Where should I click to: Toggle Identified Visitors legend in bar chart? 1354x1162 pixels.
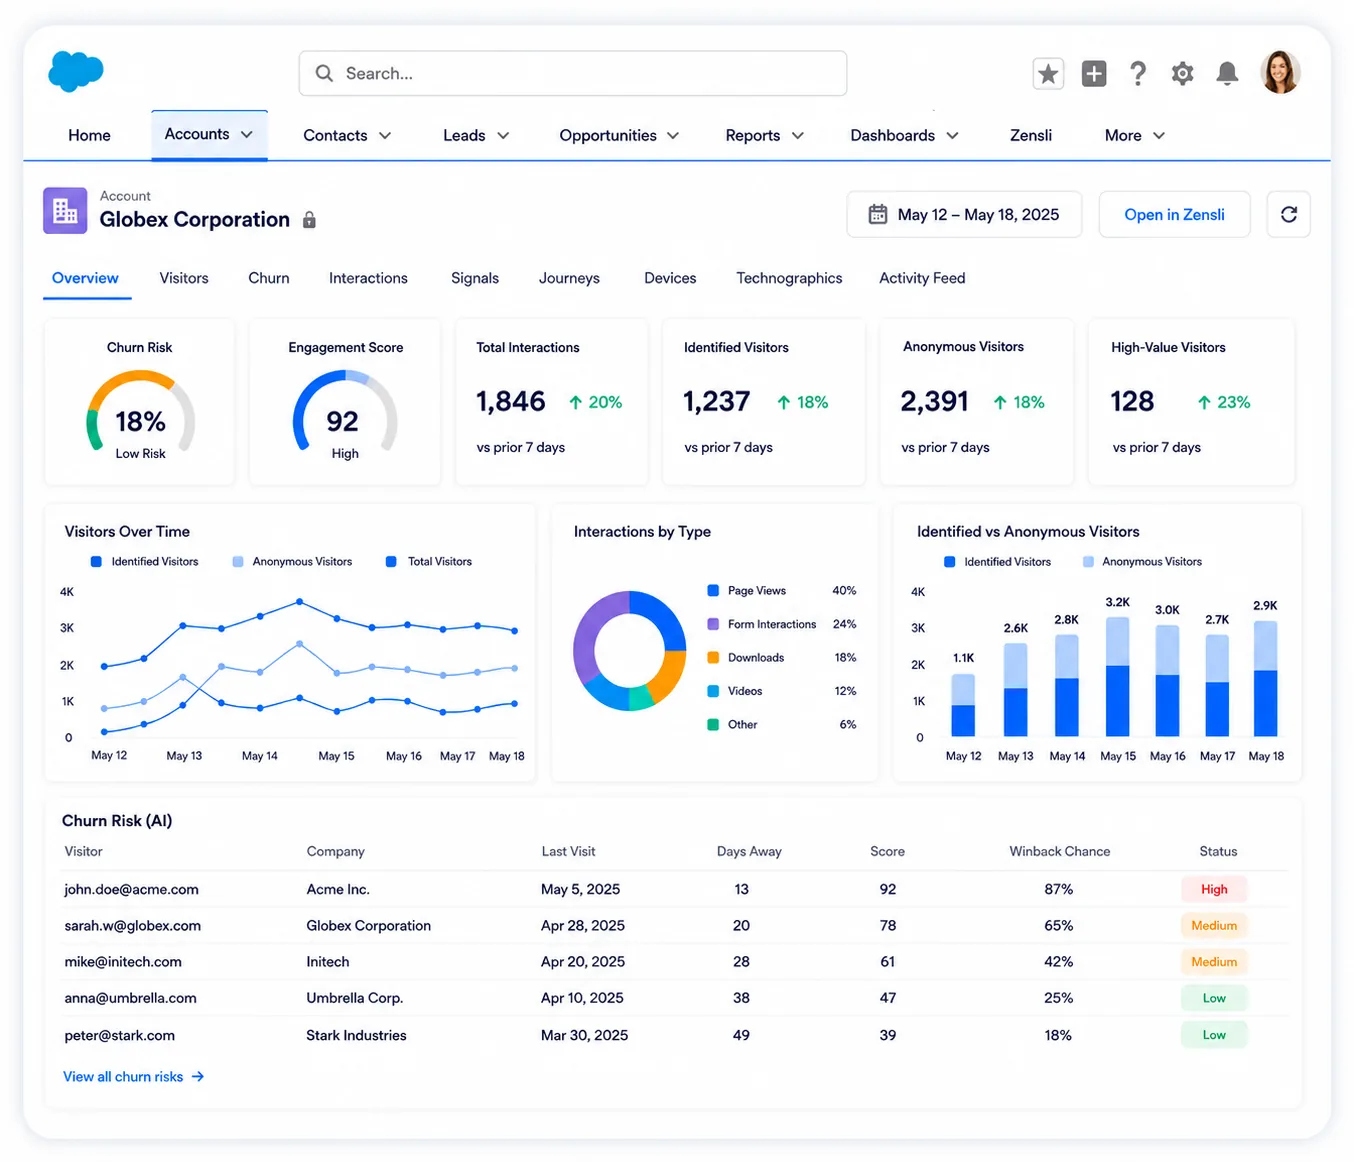998,562
